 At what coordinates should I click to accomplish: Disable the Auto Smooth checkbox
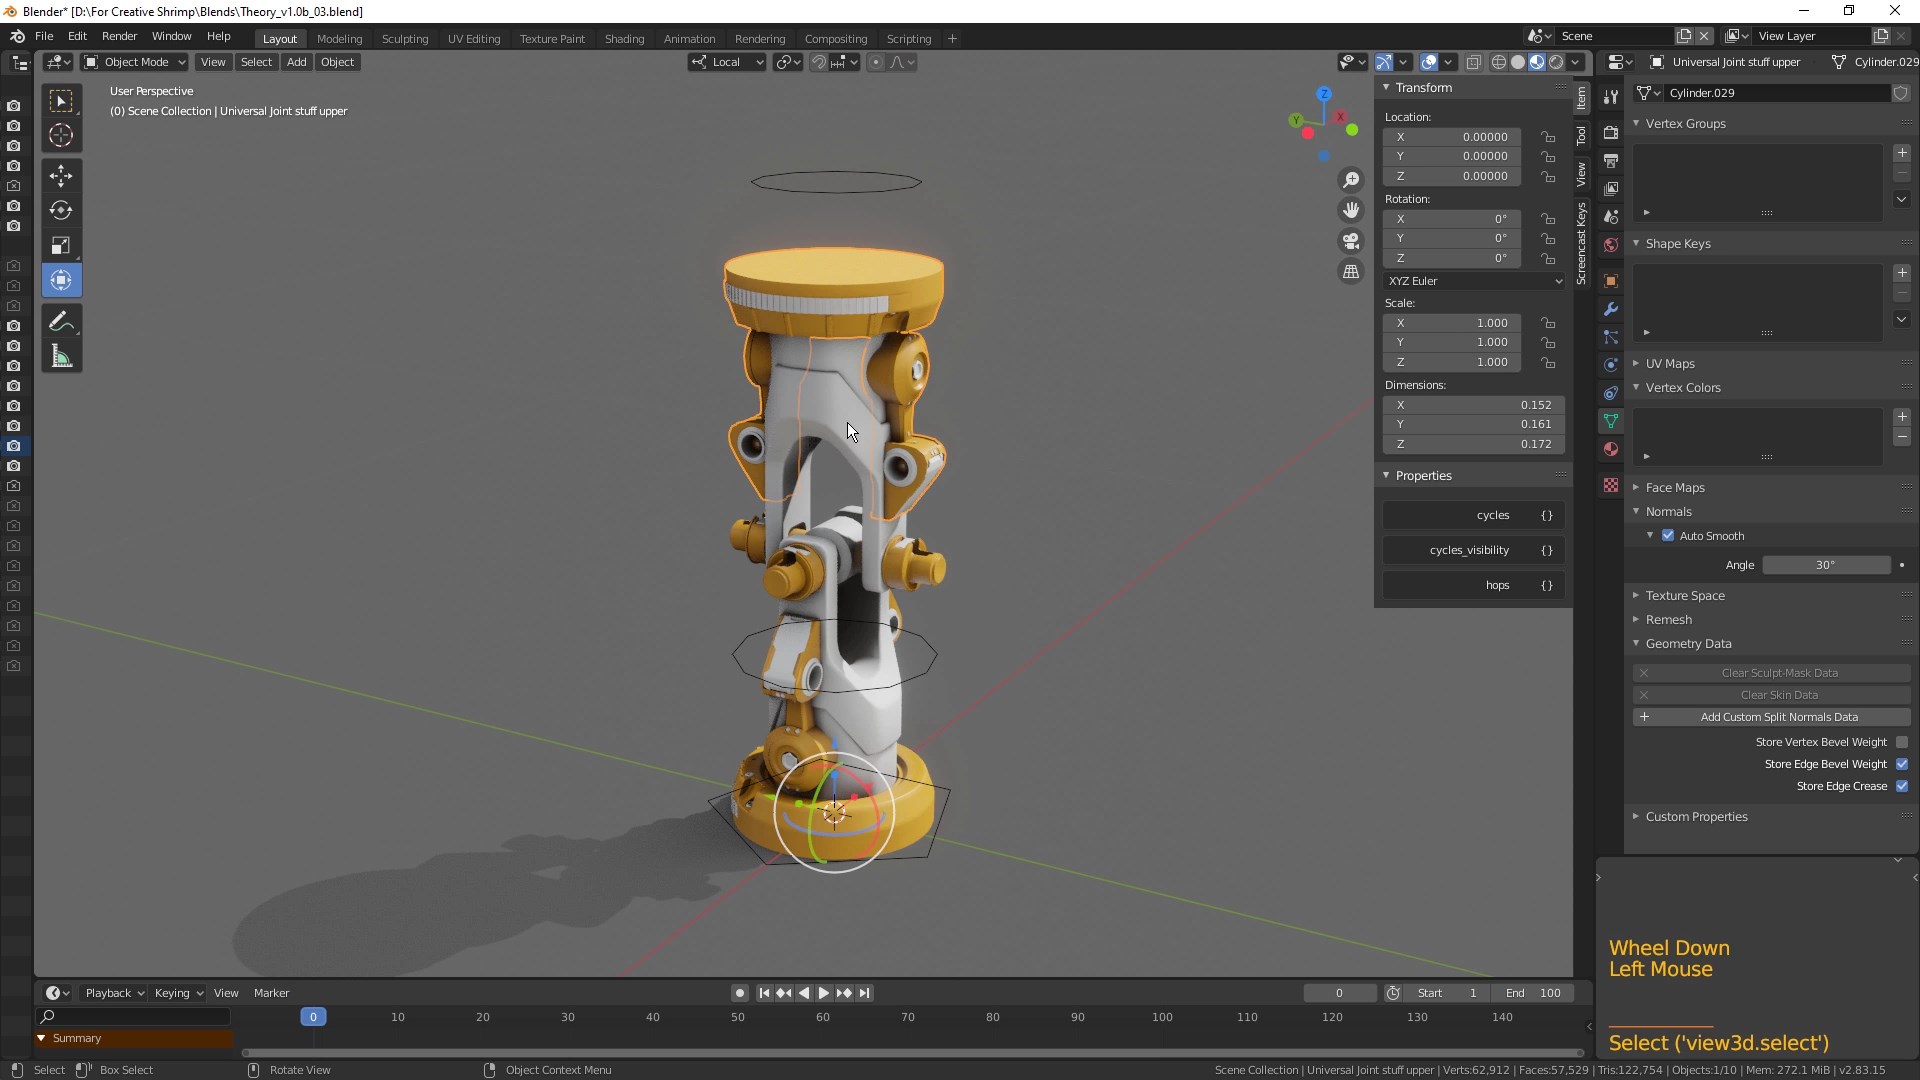click(1668, 536)
